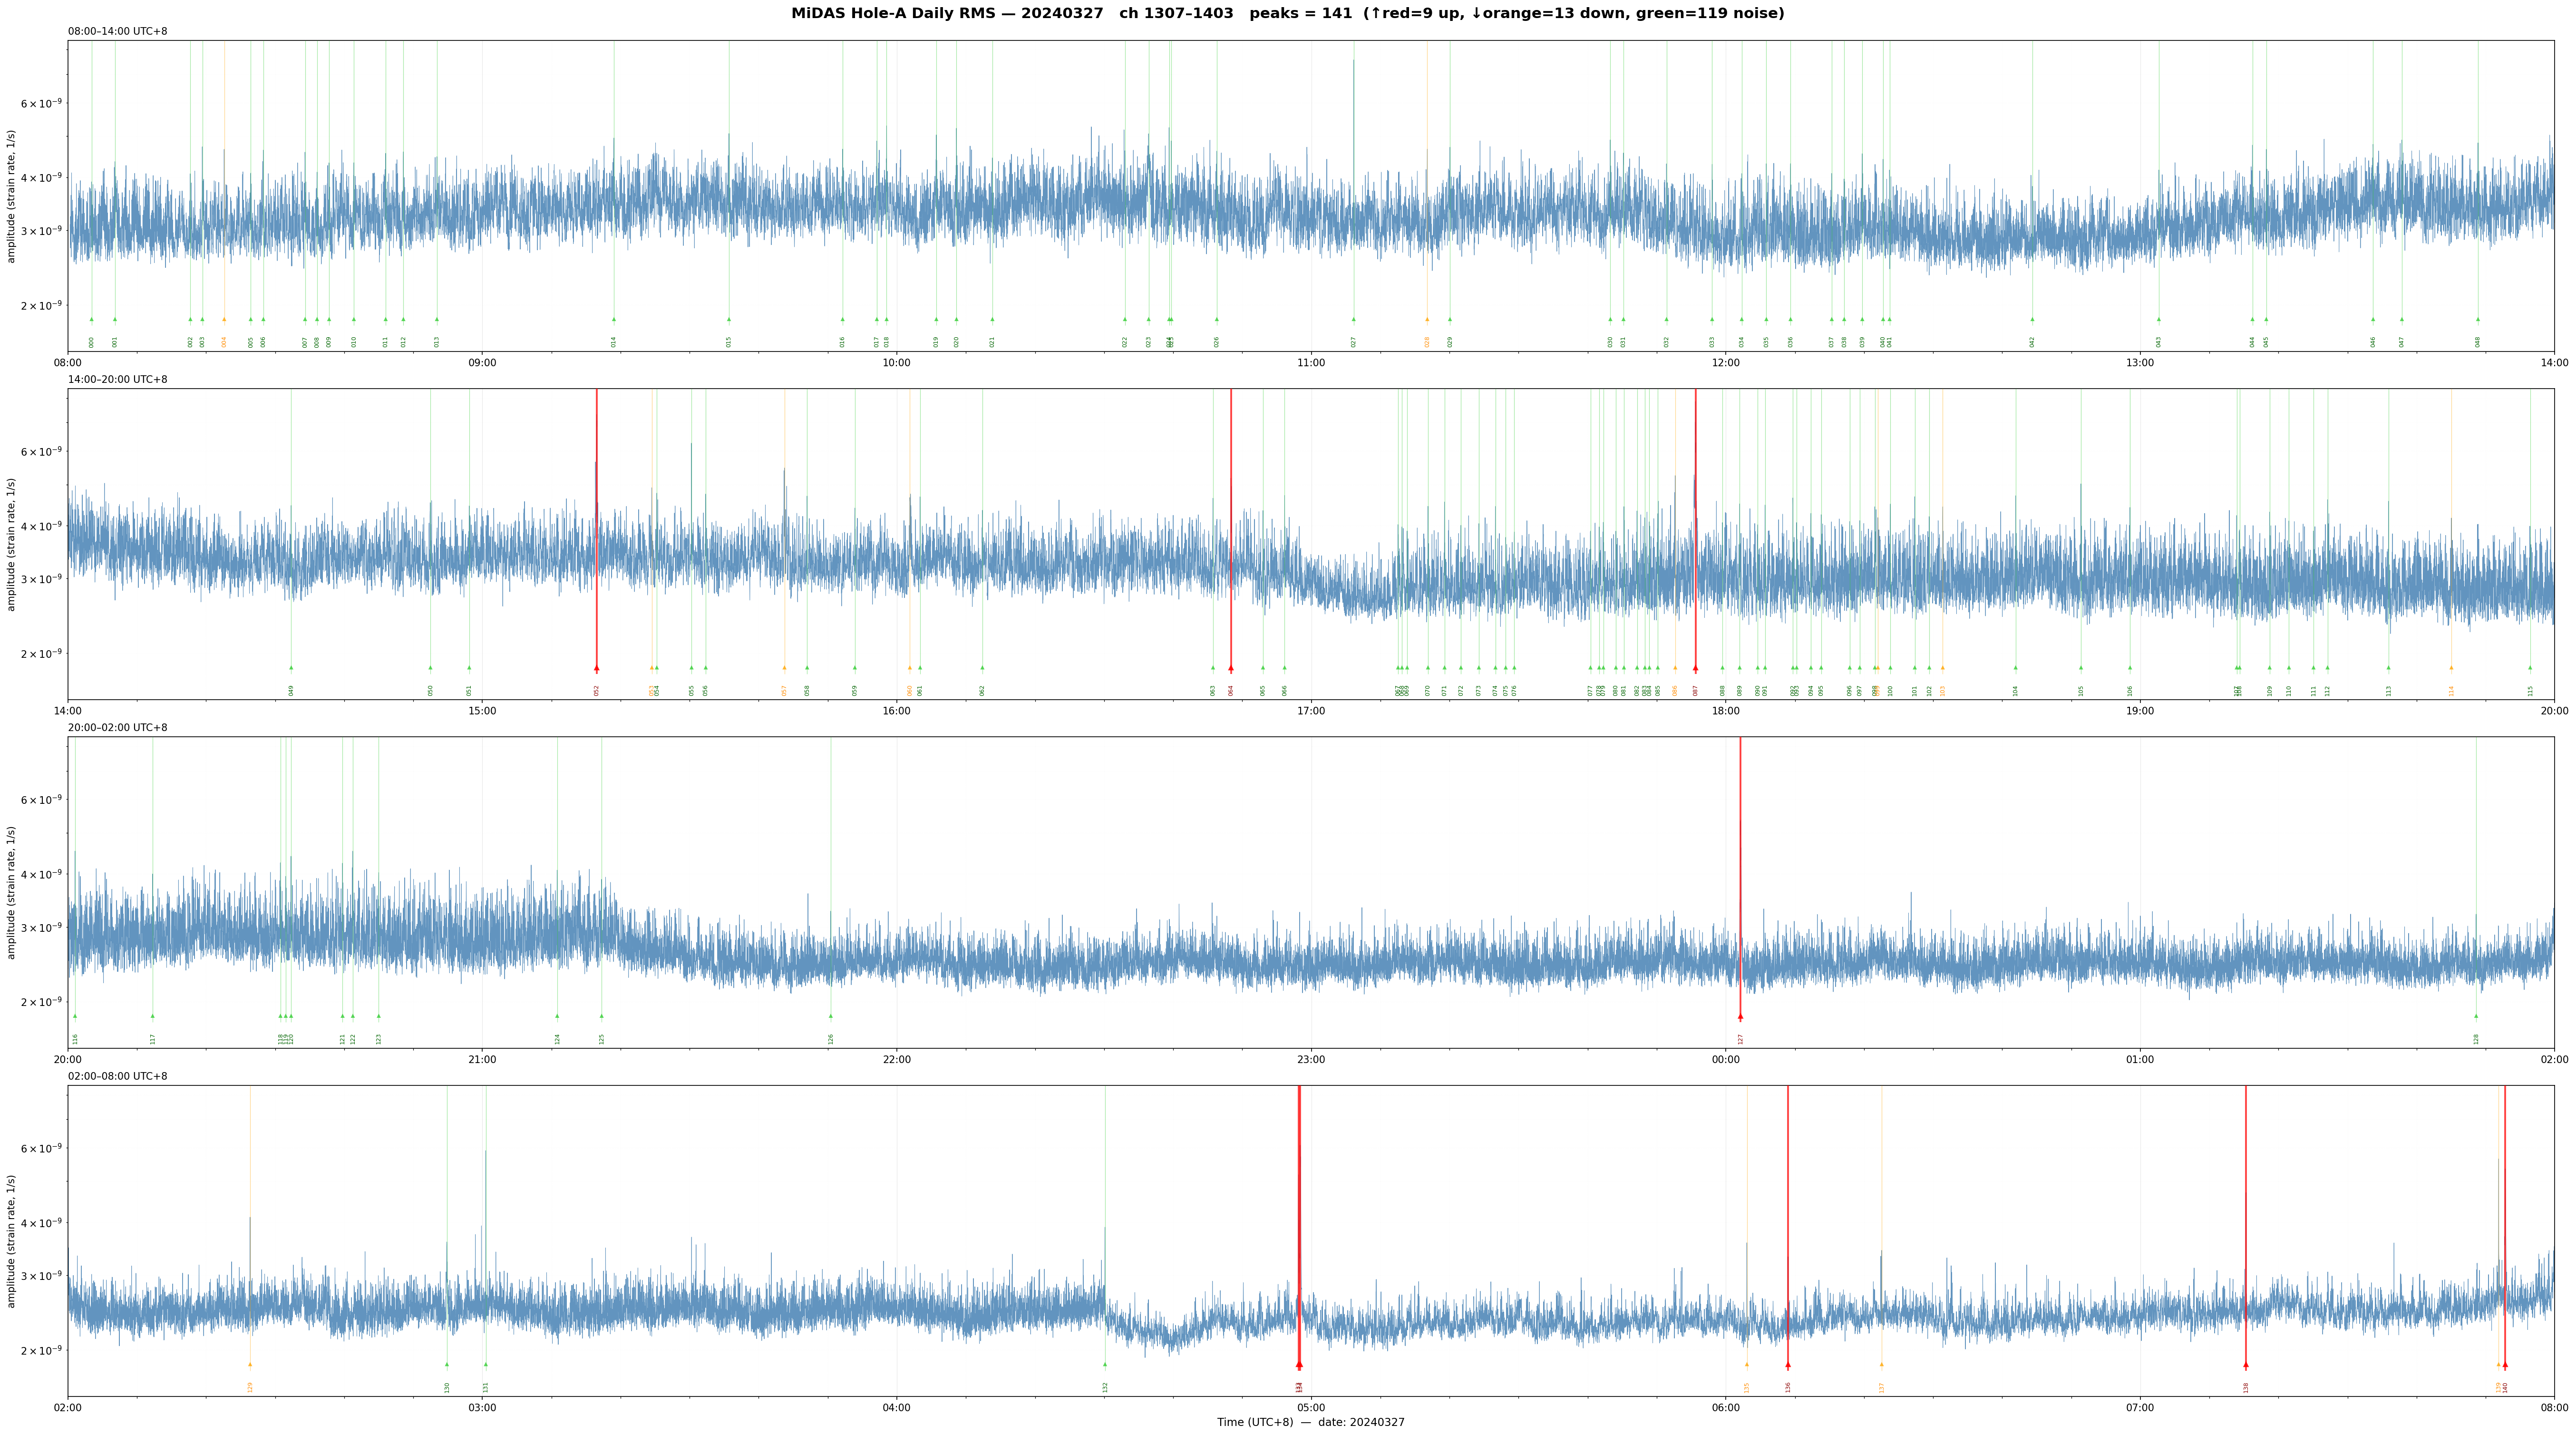The image size is (2576, 1435).
Task: Click the "06:00" x-axis tick label
Action: pyautogui.click(x=1726, y=1408)
